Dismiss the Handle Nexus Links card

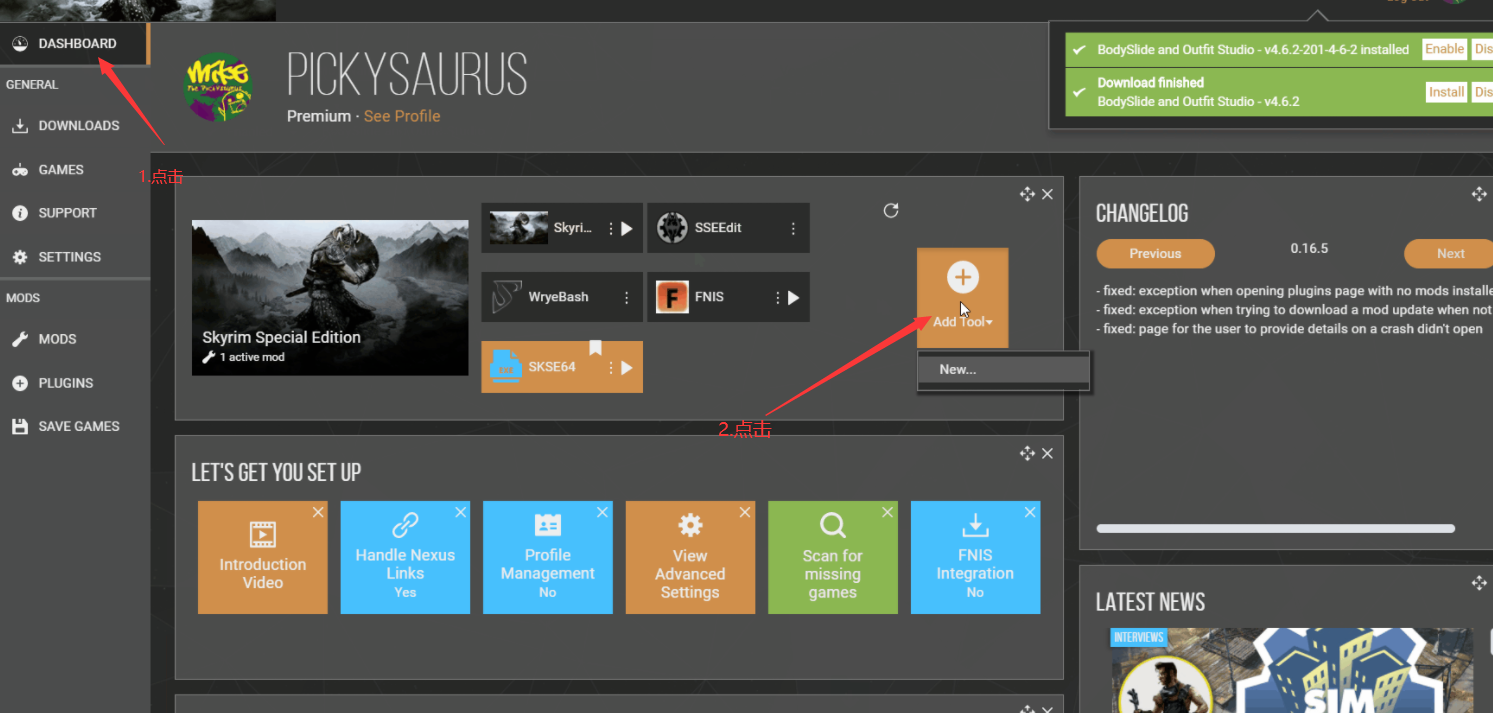[461, 512]
